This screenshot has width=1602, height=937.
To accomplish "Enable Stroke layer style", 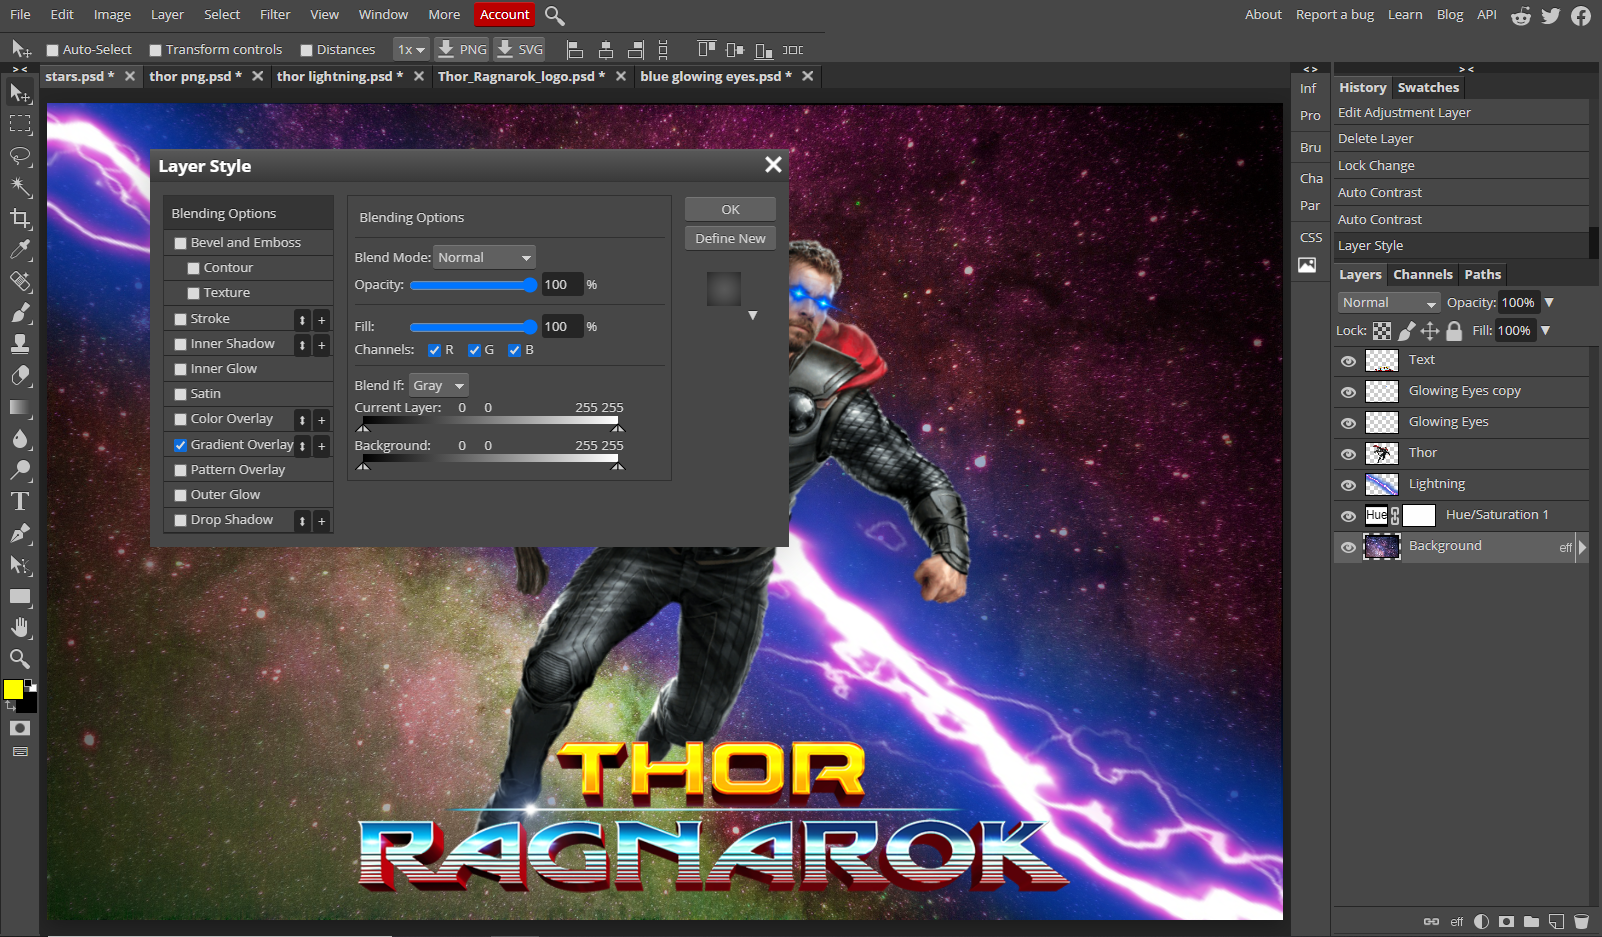I will coord(181,319).
